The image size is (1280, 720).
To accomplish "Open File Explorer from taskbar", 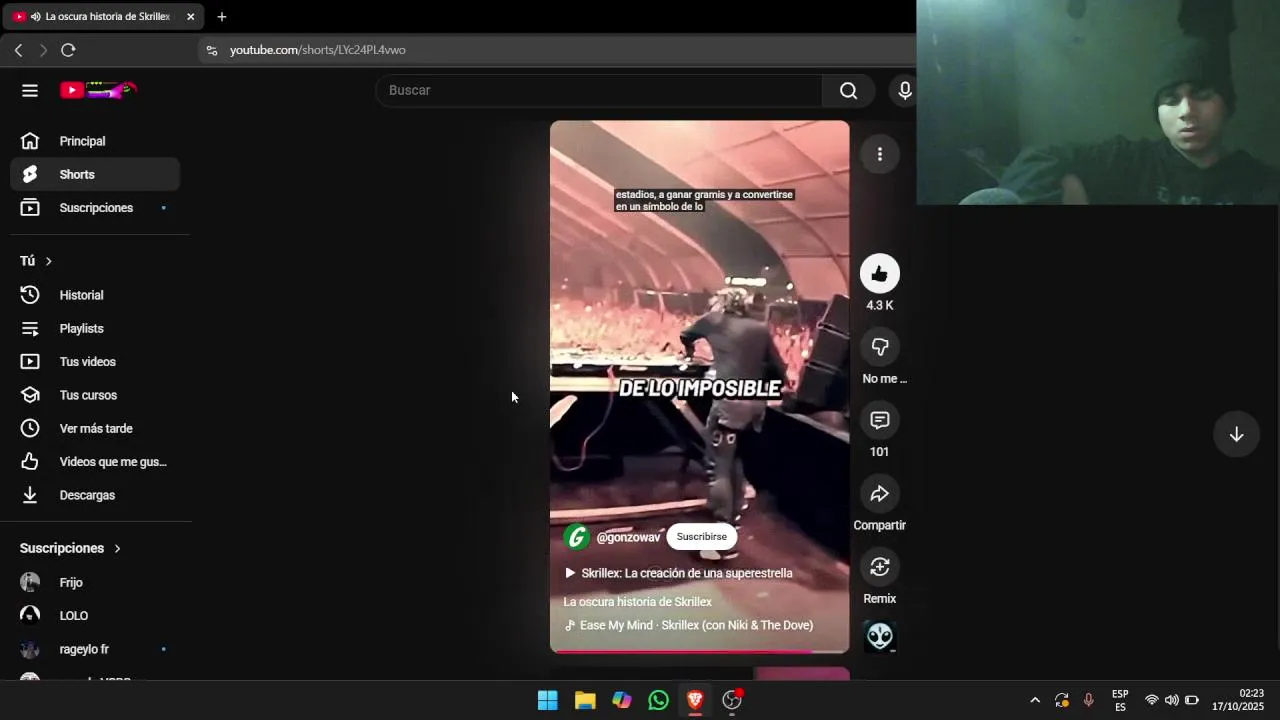I will point(585,700).
